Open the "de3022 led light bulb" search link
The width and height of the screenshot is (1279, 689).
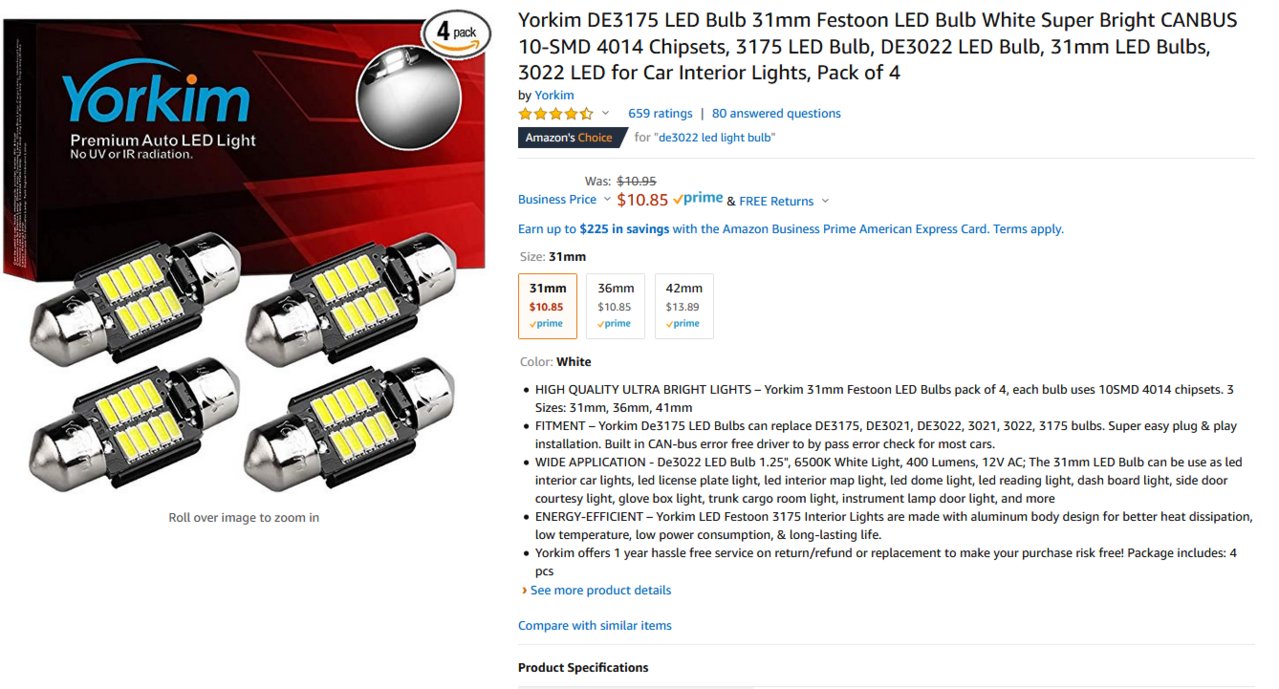point(716,138)
